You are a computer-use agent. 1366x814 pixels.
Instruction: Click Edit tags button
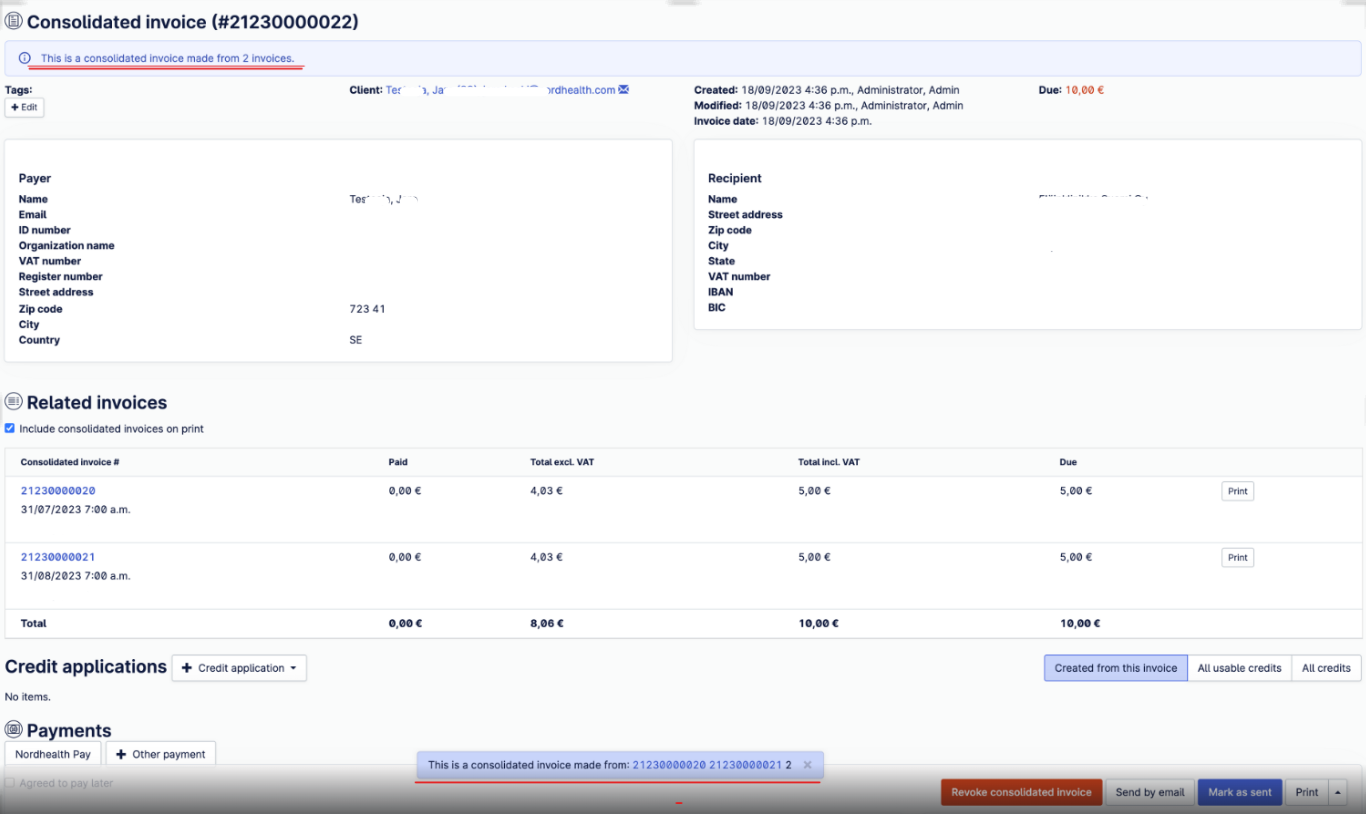click(x=24, y=107)
